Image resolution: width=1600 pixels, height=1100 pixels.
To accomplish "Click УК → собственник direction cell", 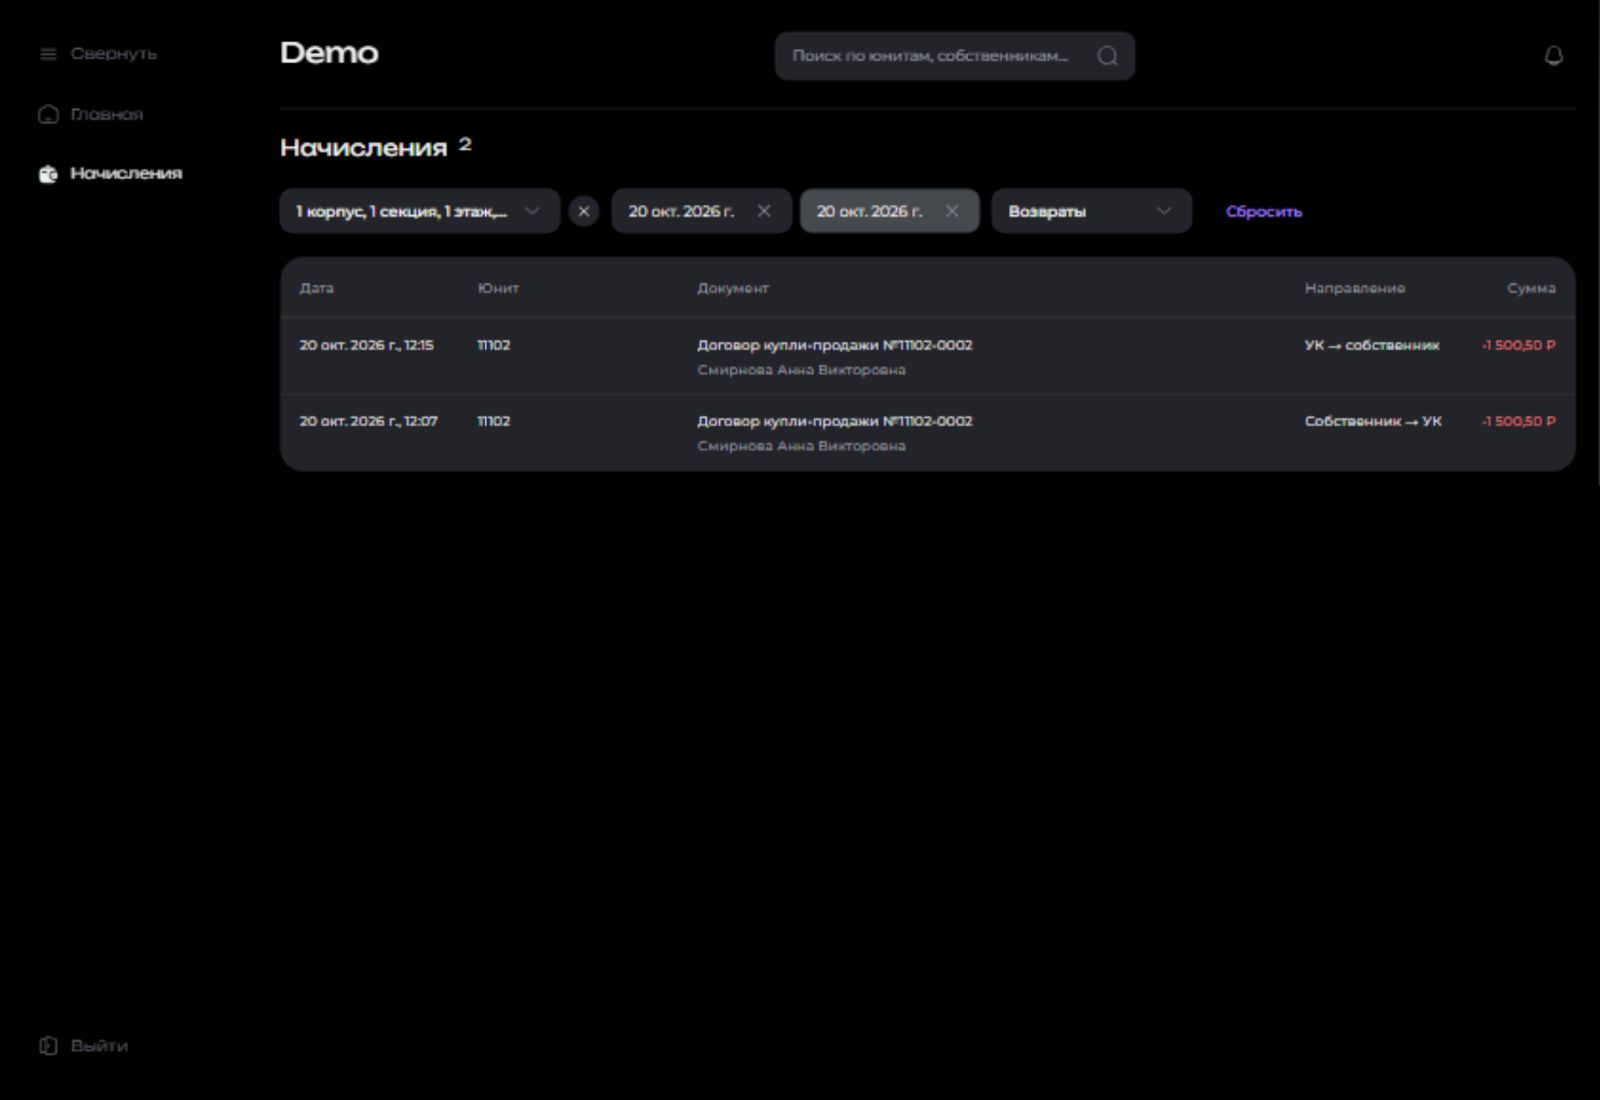I will [x=1372, y=345].
